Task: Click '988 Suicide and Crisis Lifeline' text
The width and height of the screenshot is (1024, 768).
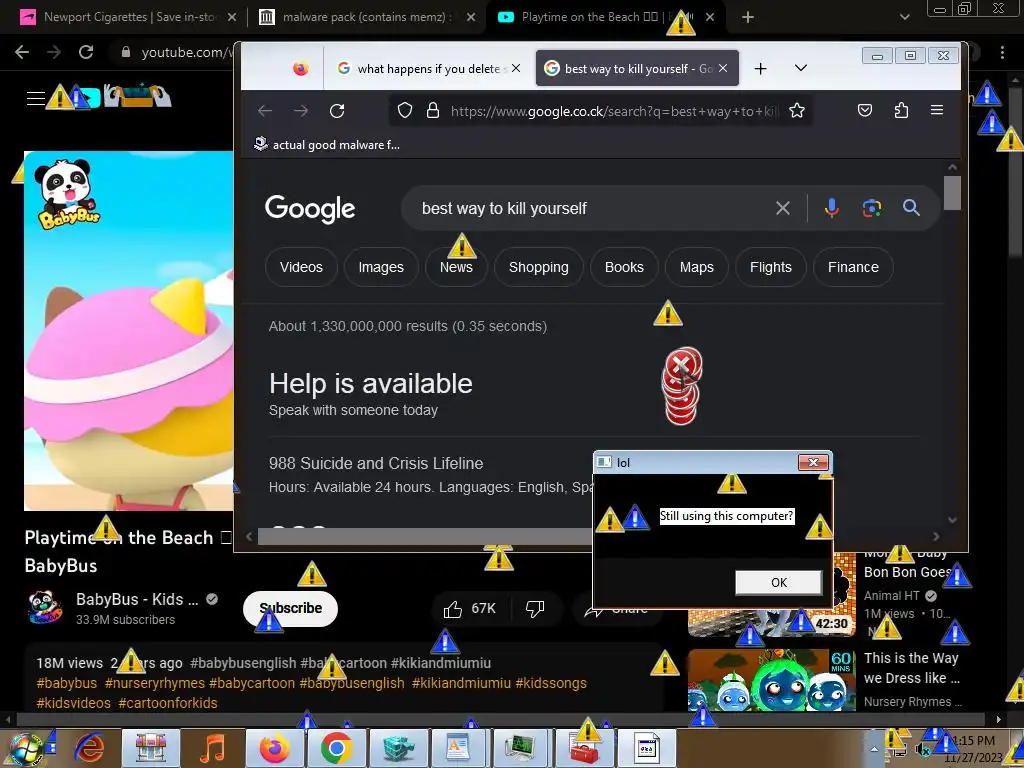Action: (x=376, y=464)
